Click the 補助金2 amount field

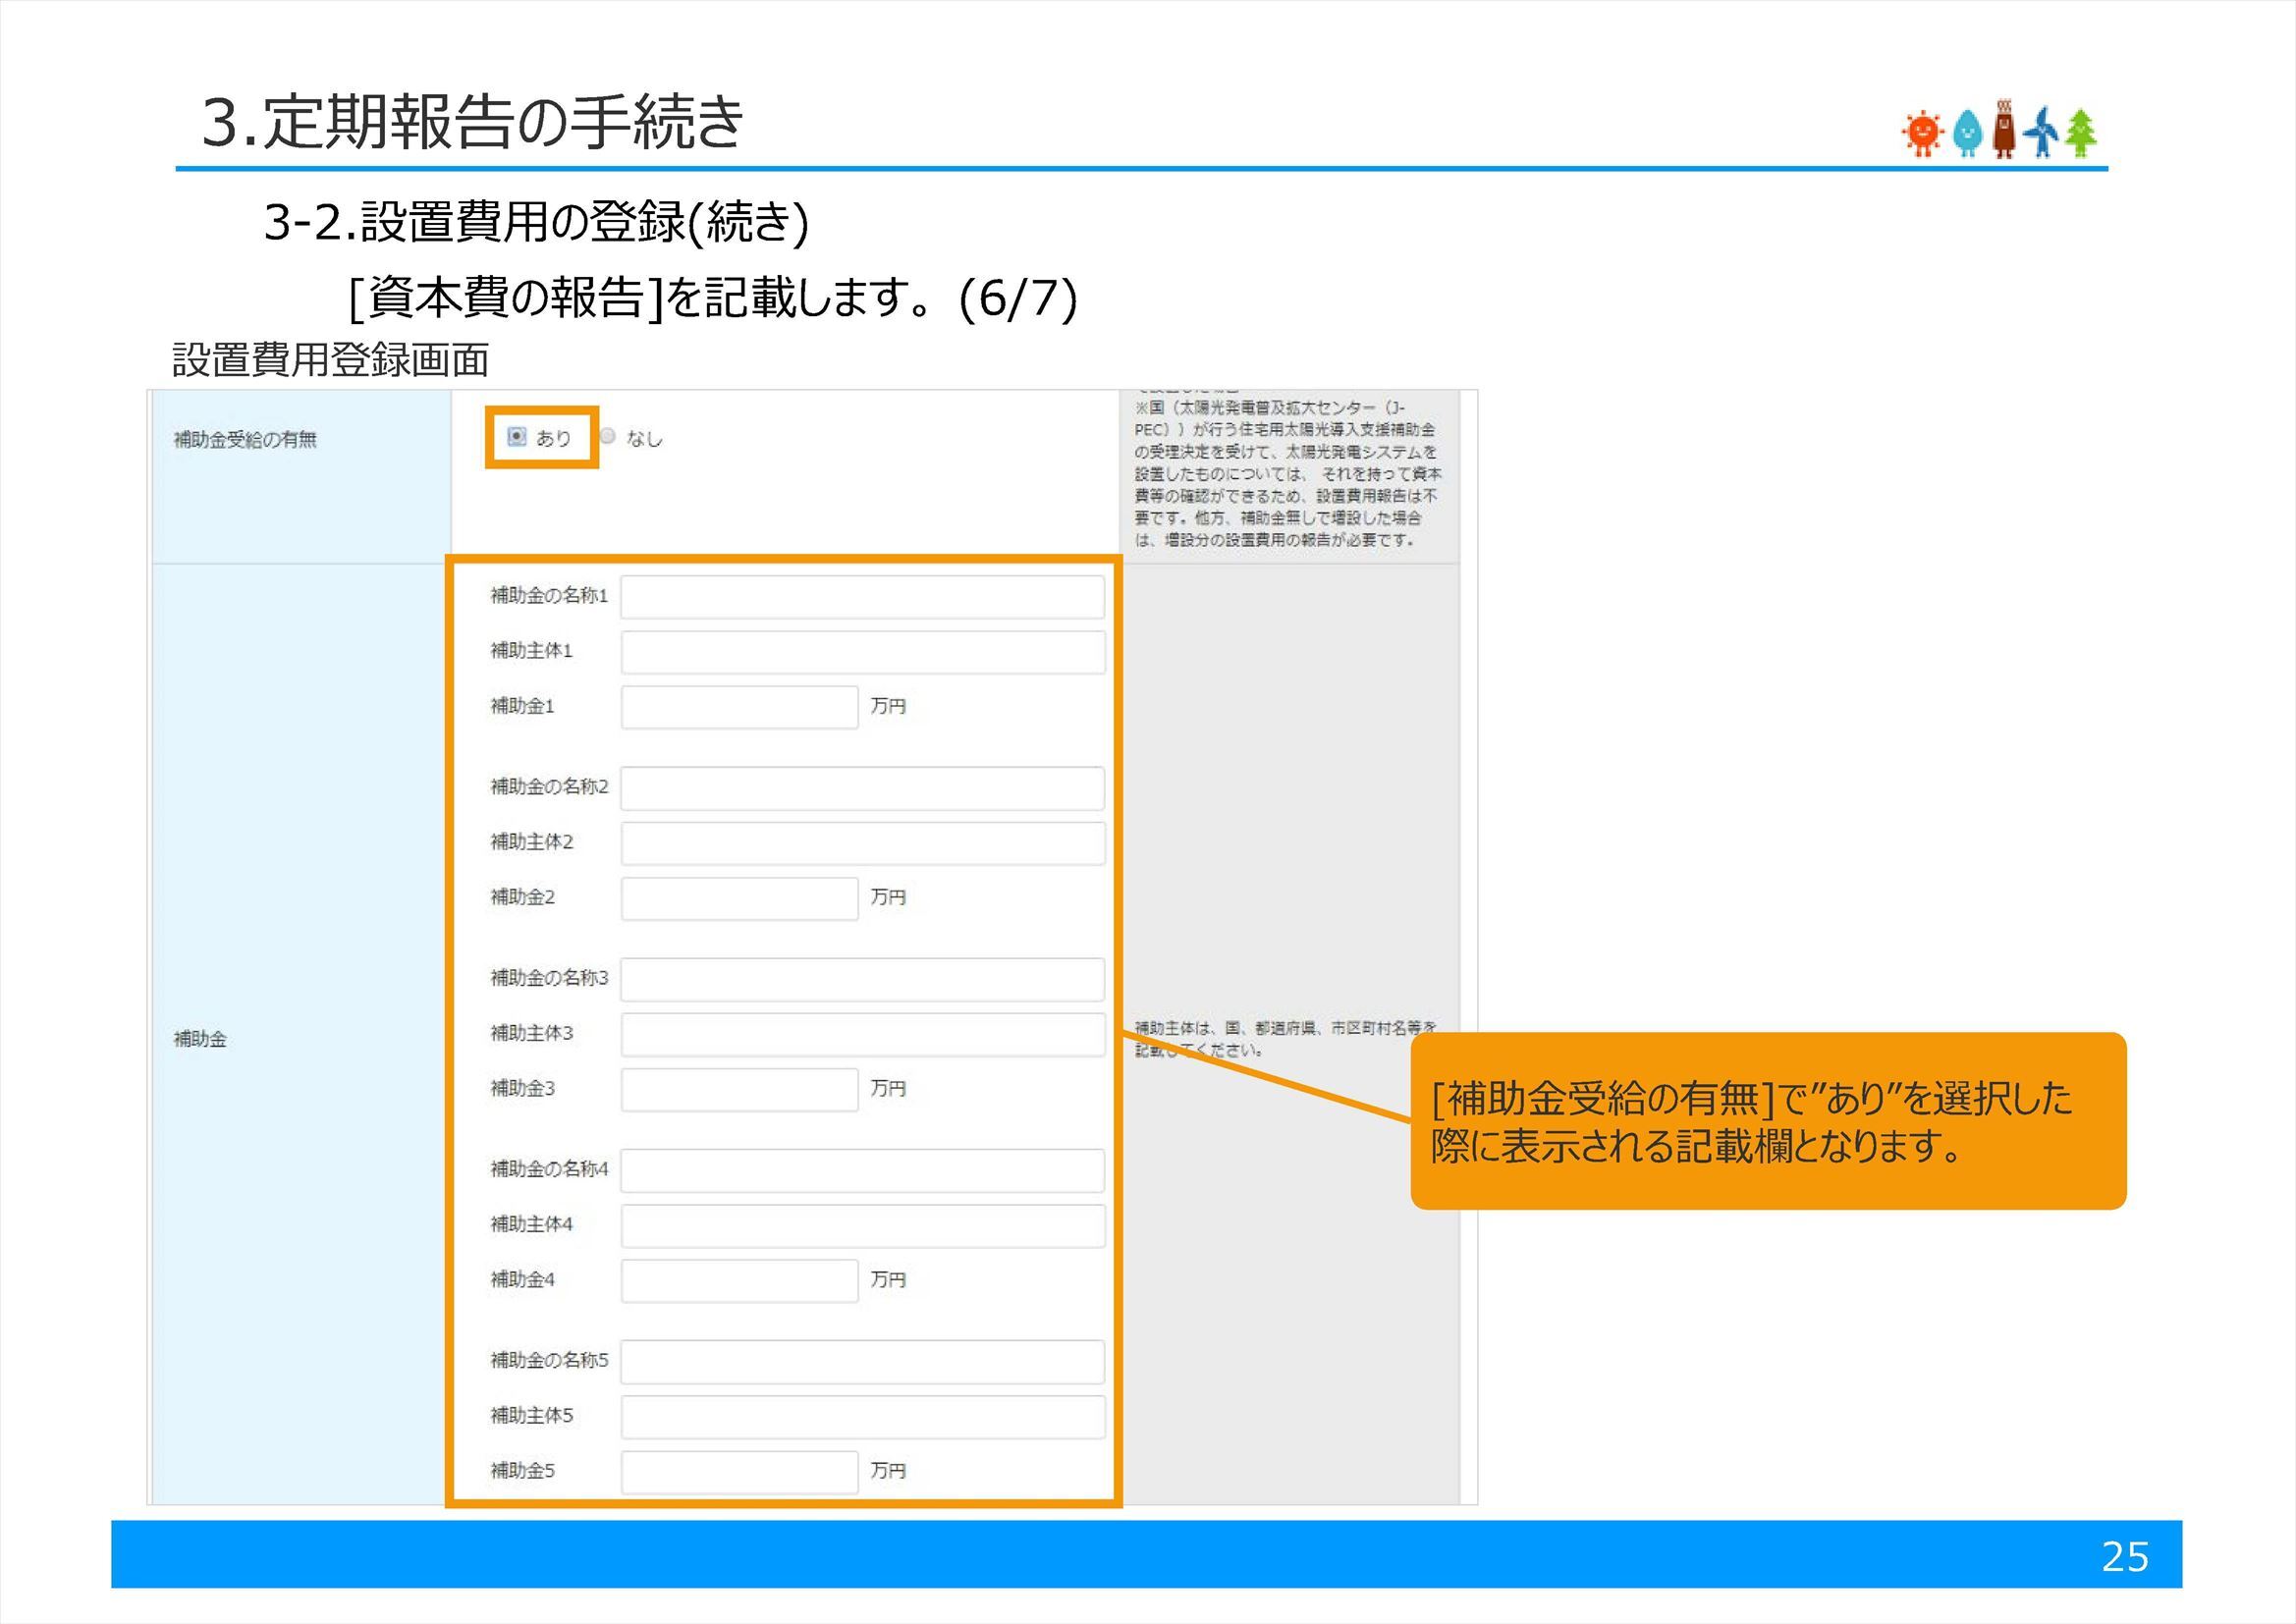(x=740, y=898)
